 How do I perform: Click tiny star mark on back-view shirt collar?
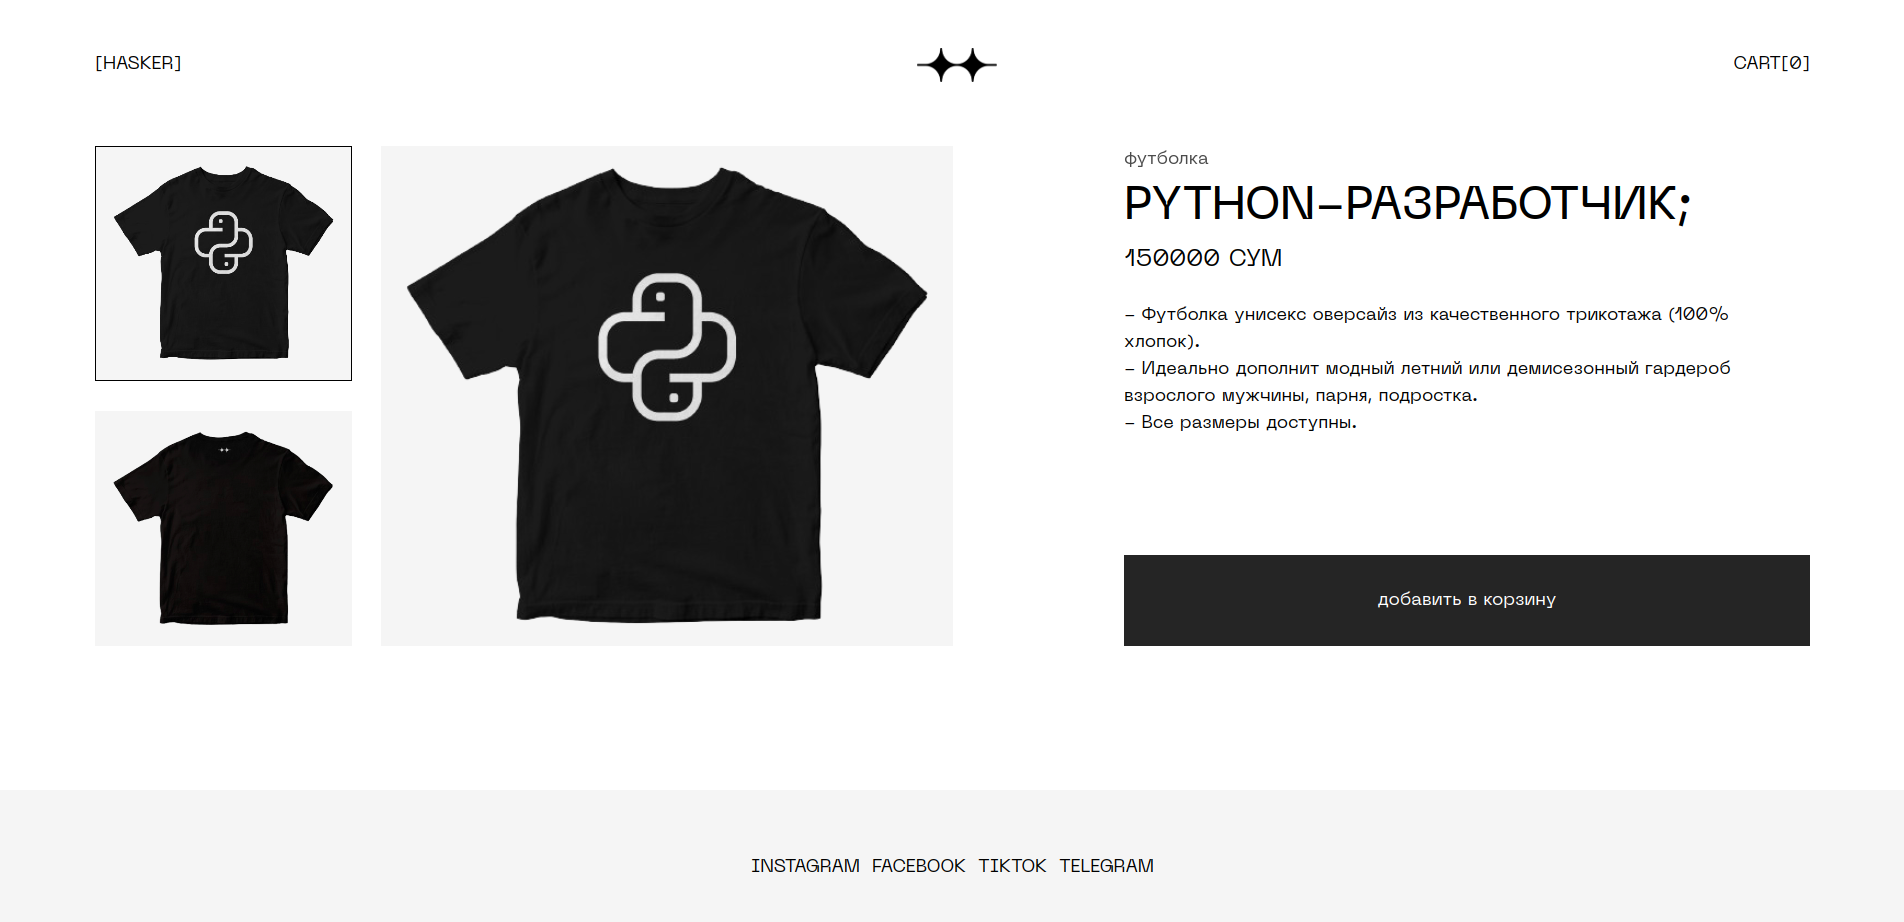tap(224, 450)
